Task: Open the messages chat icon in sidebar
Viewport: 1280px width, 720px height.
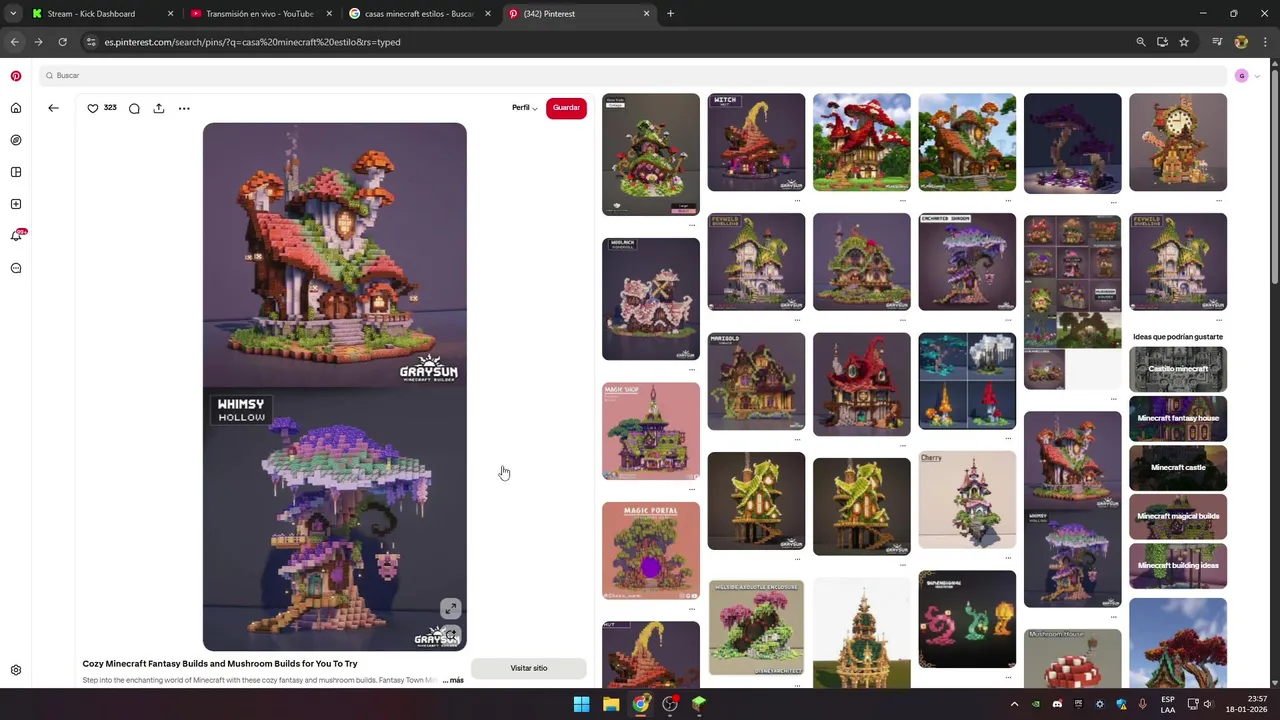Action: coord(16,268)
